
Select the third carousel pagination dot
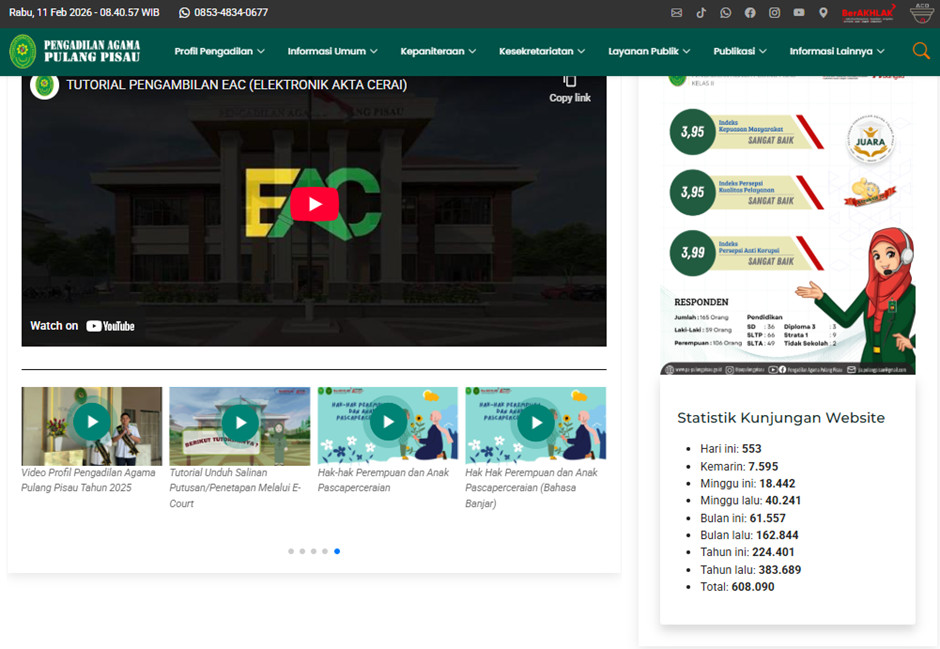[313, 551]
